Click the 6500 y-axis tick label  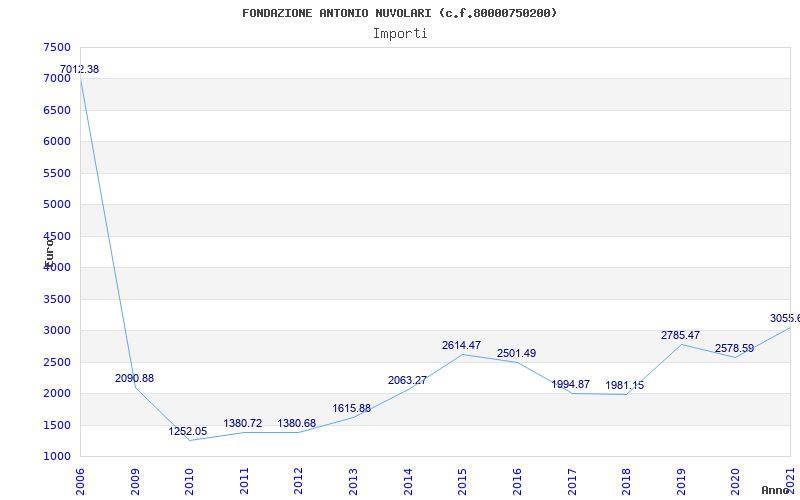[x=57, y=110]
